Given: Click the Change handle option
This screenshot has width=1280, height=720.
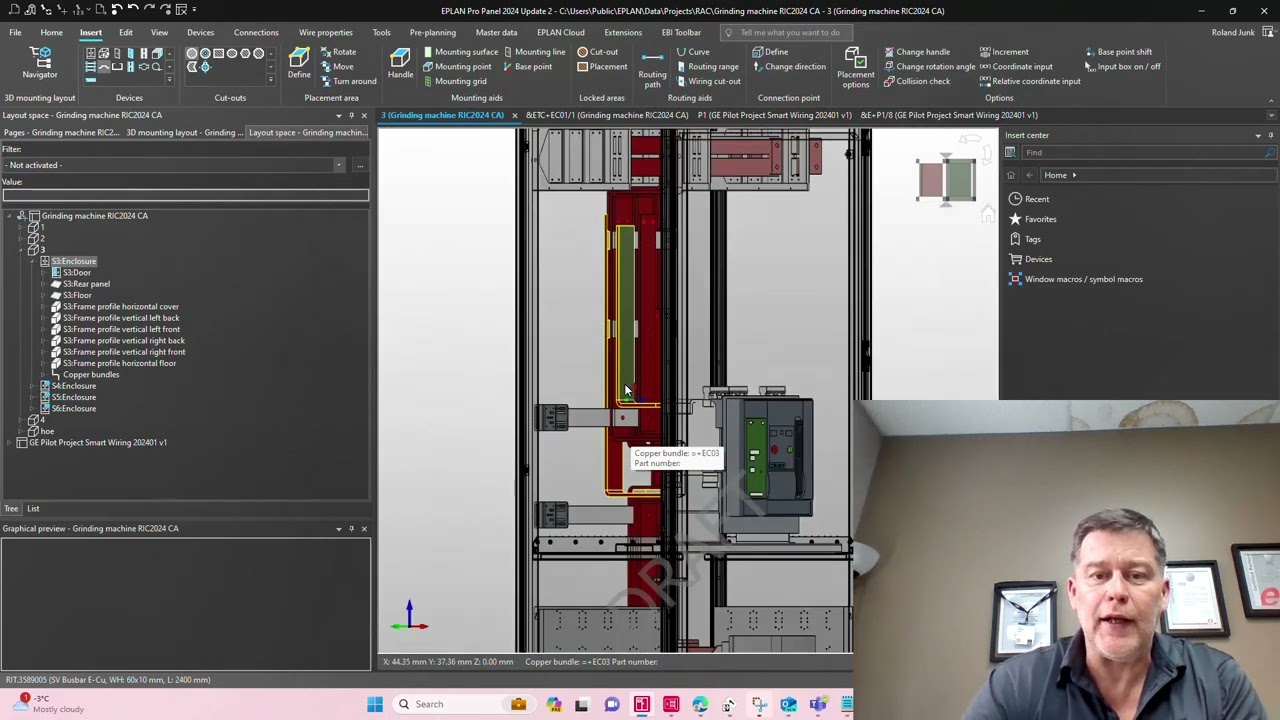Looking at the screenshot, I should (917, 52).
